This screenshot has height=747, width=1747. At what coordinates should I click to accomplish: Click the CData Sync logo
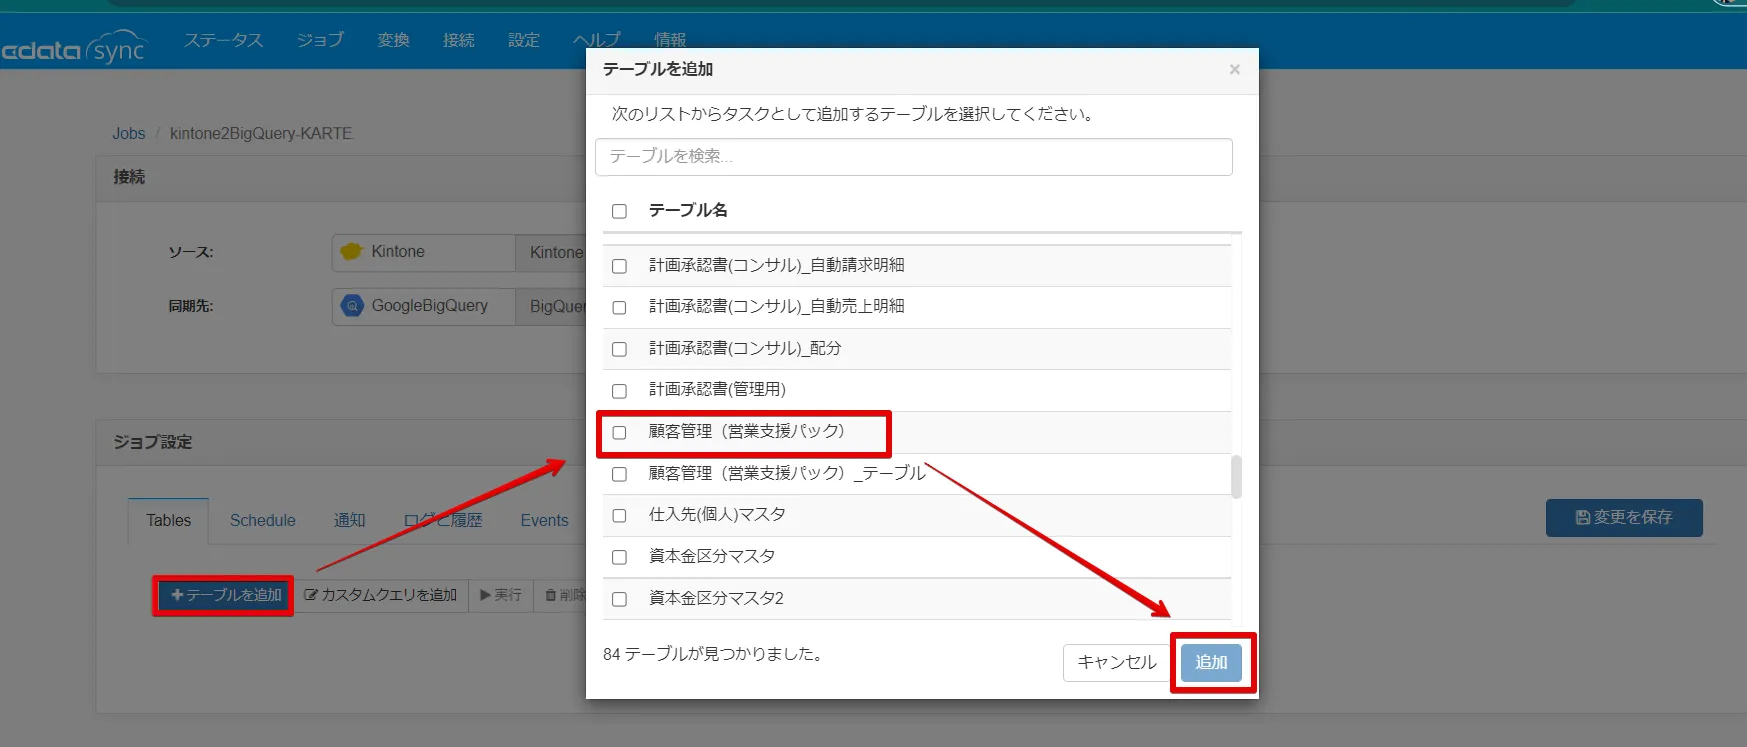(x=75, y=48)
